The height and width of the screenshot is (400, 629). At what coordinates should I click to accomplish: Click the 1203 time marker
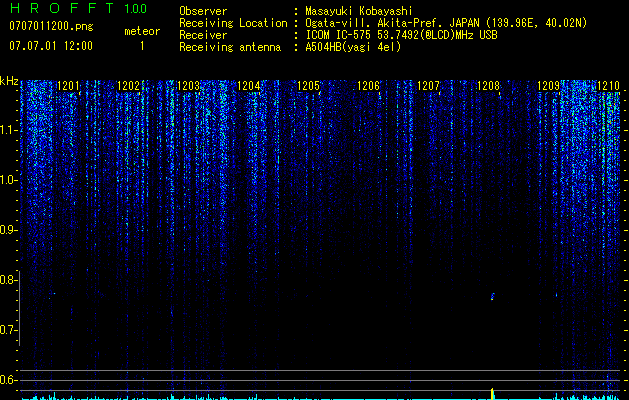coord(189,86)
